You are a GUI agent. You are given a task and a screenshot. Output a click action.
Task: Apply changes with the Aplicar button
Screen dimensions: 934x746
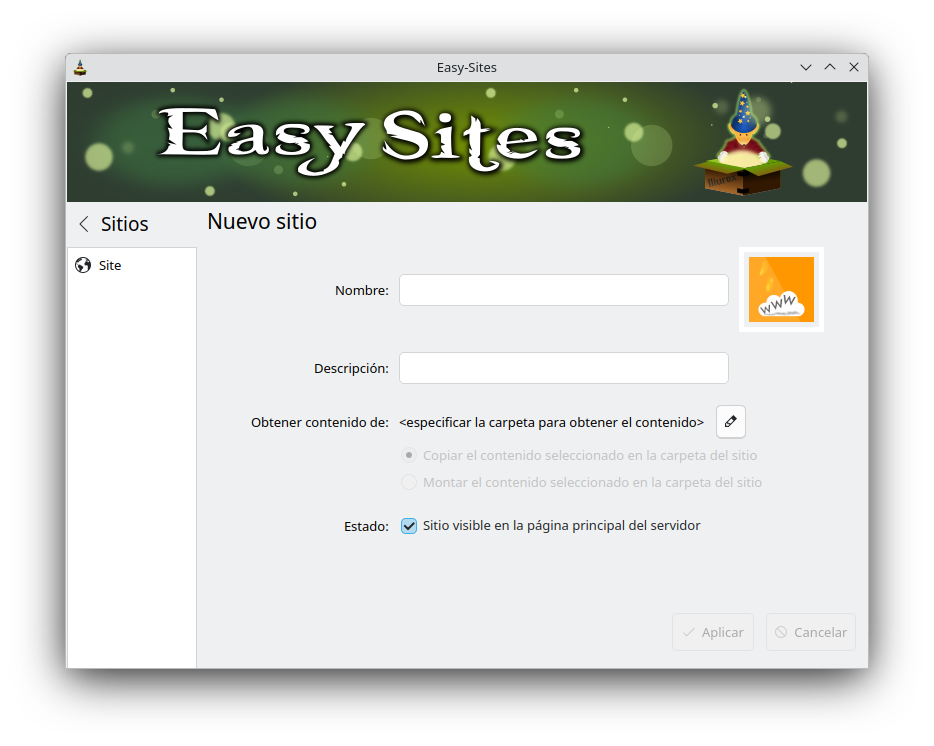point(713,631)
